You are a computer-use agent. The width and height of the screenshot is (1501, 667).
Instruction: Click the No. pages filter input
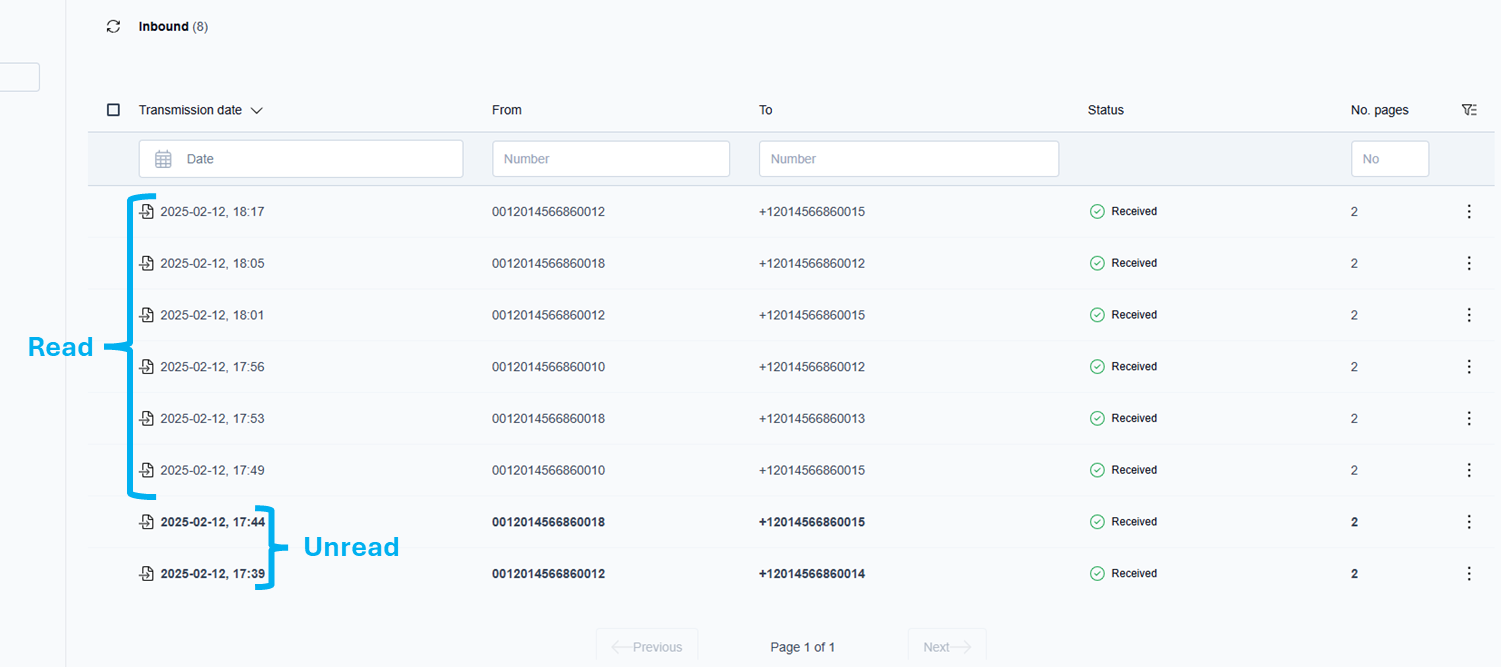[1389, 159]
